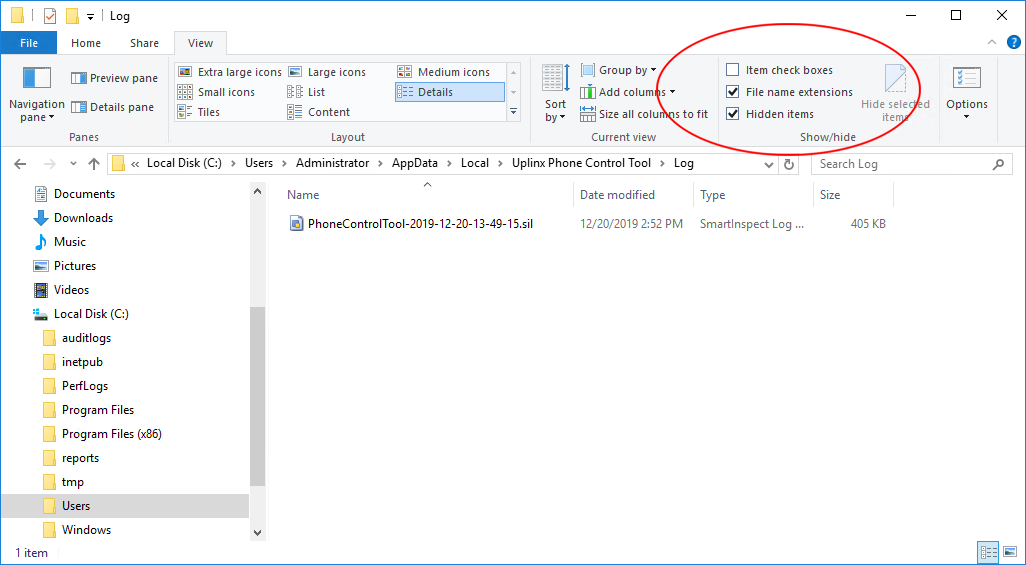Select the Extra large icons layout
The width and height of the screenshot is (1026, 565).
click(x=229, y=72)
